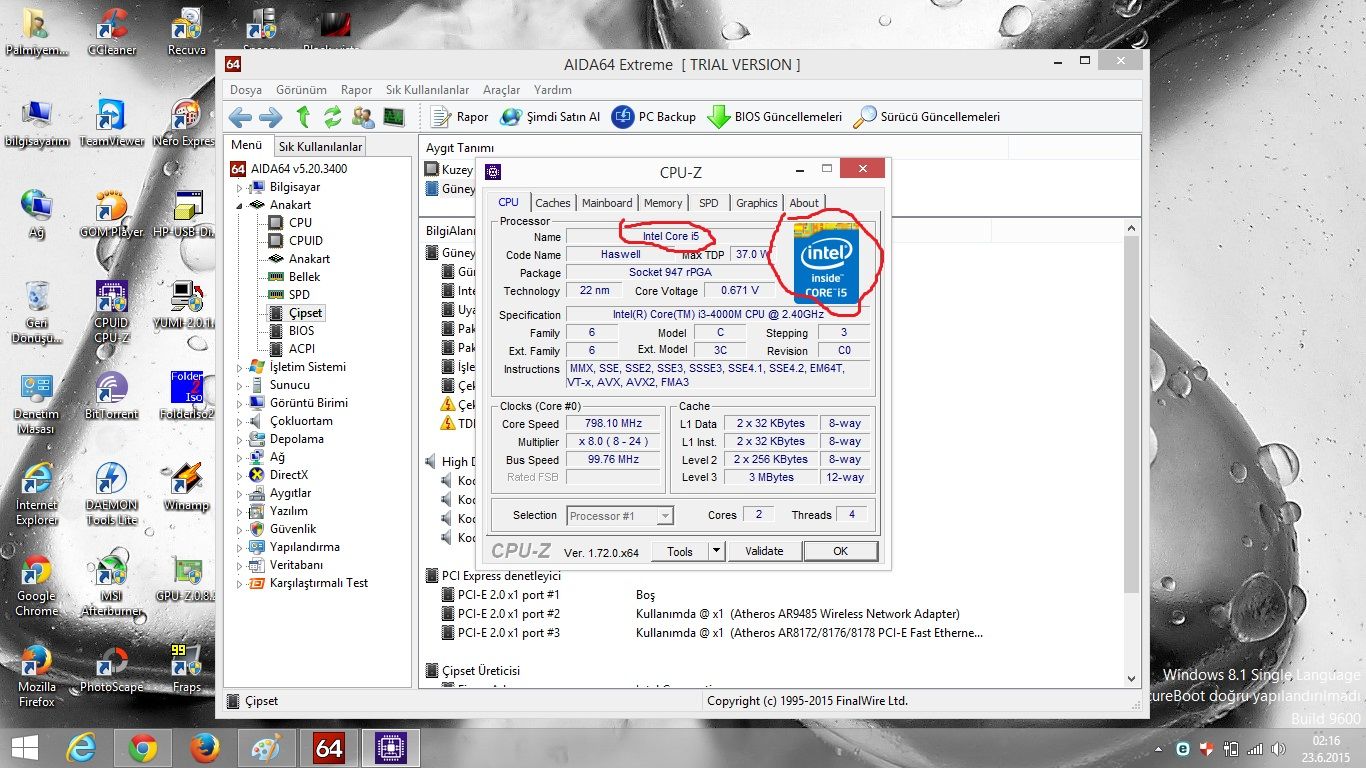Open the BitTorrent desktop shortcut
This screenshot has height=768, width=1366.
[112, 396]
